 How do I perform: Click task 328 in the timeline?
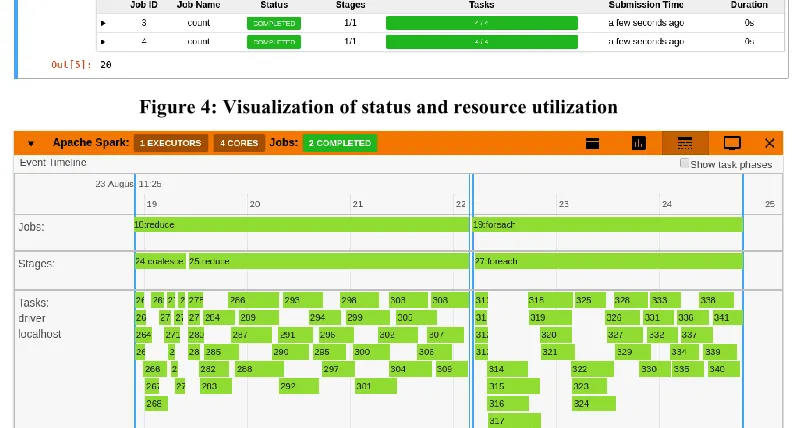[x=630, y=300]
